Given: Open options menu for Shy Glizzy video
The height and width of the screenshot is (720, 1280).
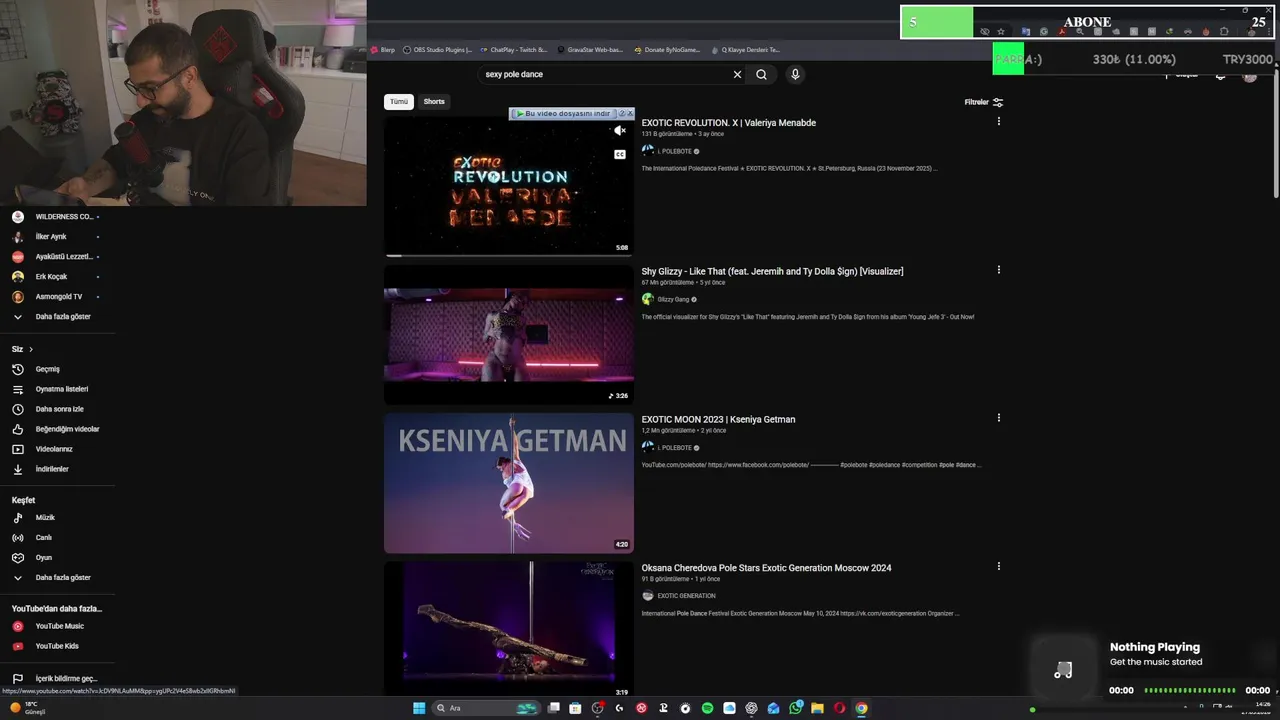Looking at the screenshot, I should click(998, 270).
